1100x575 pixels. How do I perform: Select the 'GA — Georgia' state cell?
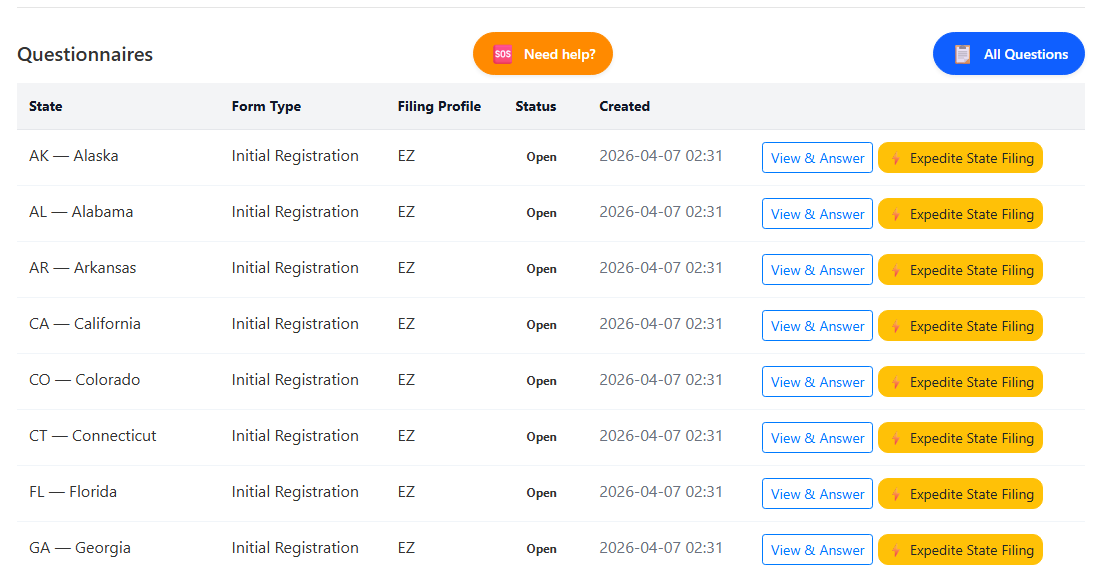click(80, 548)
